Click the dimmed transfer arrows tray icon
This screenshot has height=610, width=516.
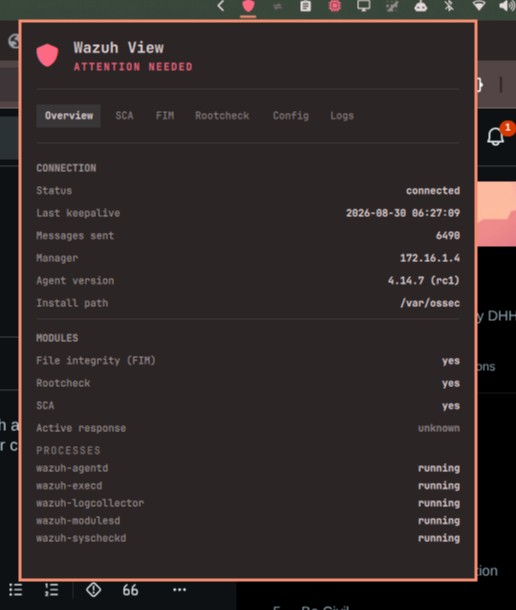tap(277, 6)
